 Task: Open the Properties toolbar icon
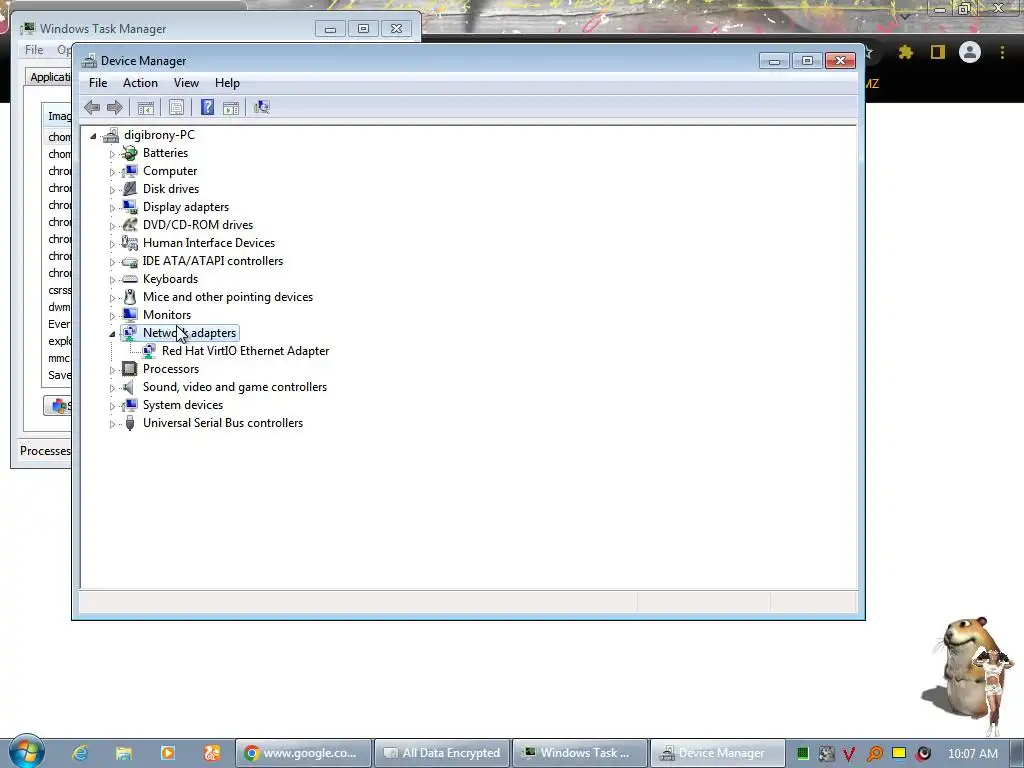(x=176, y=108)
